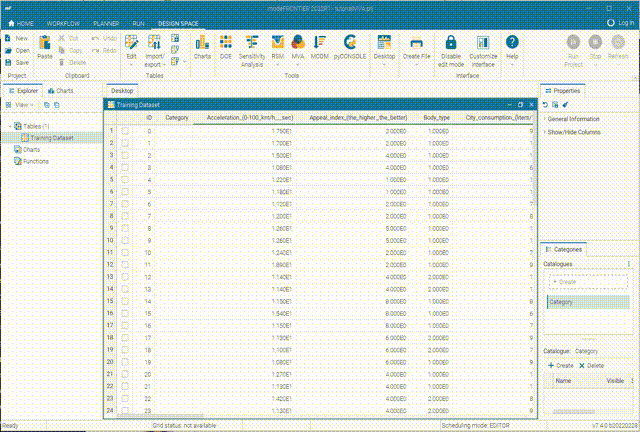Tick checkbox for row ID 1
The height and width of the screenshot is (432, 640).
[125, 143]
